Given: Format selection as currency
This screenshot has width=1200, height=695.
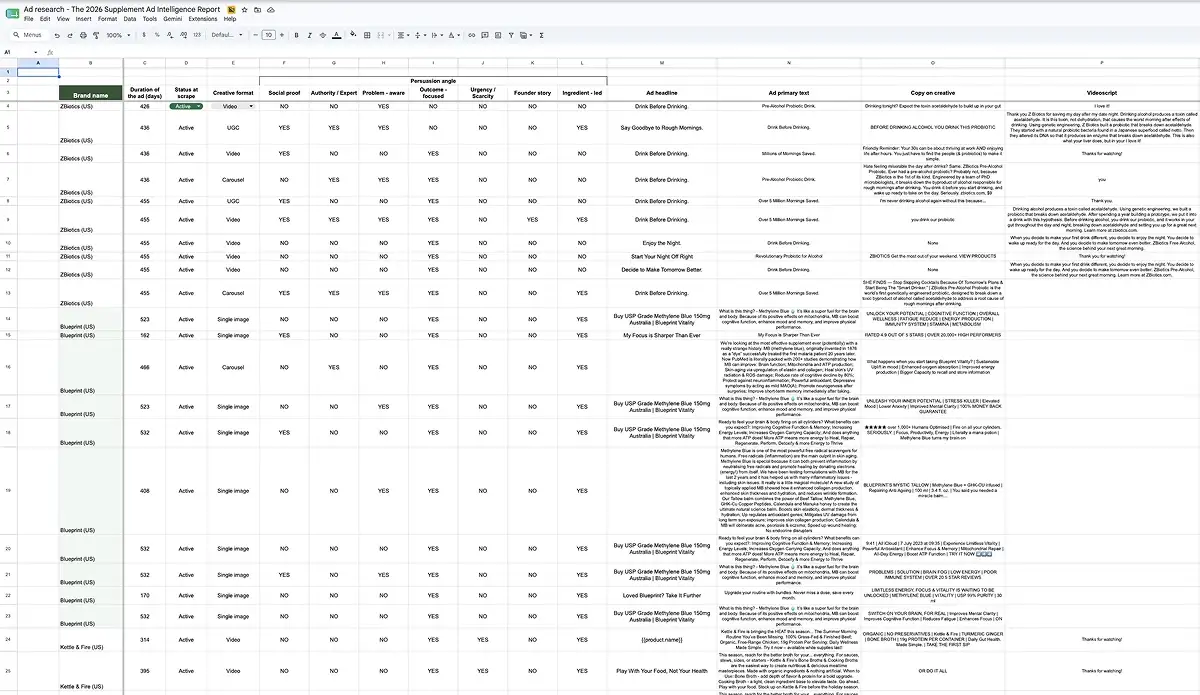Looking at the screenshot, I should tap(144, 35).
